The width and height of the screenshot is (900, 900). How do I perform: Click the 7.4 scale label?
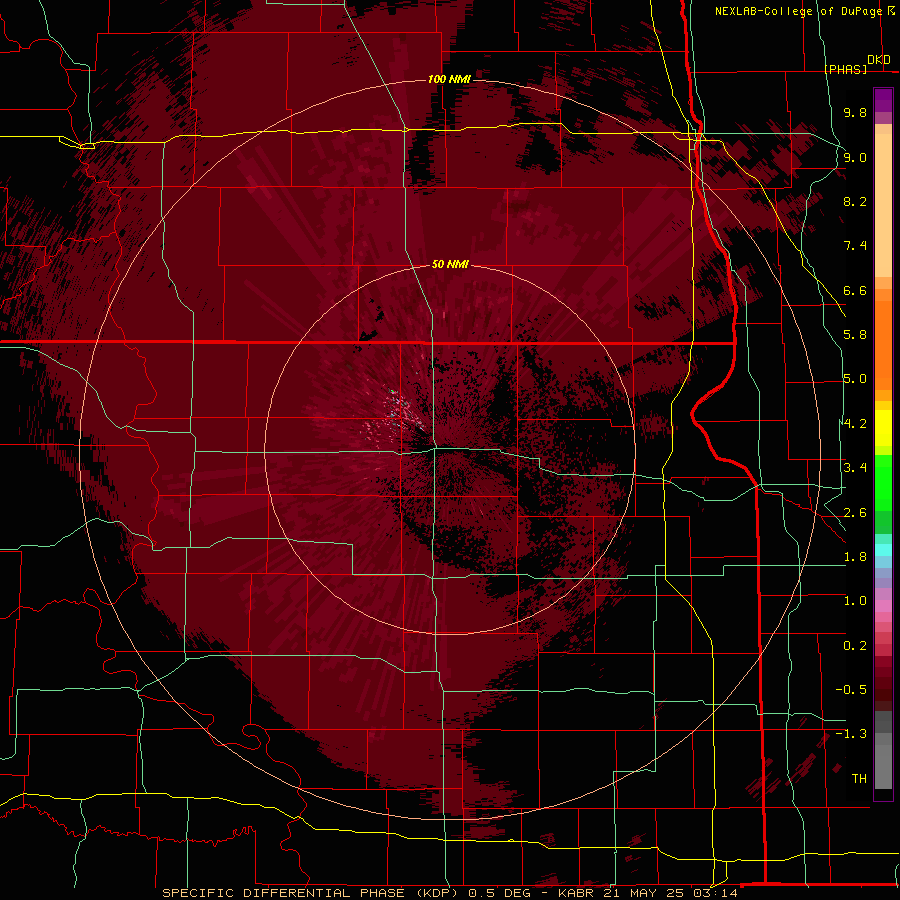855,246
